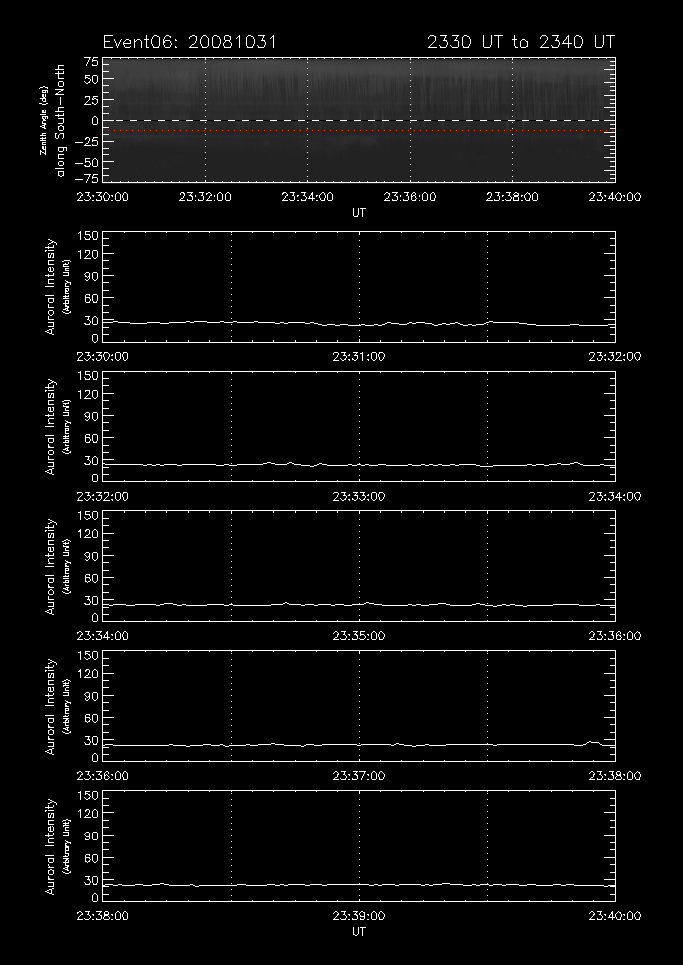
Task: Click the keogram y-axis tick label "50"
Action: pos(90,79)
